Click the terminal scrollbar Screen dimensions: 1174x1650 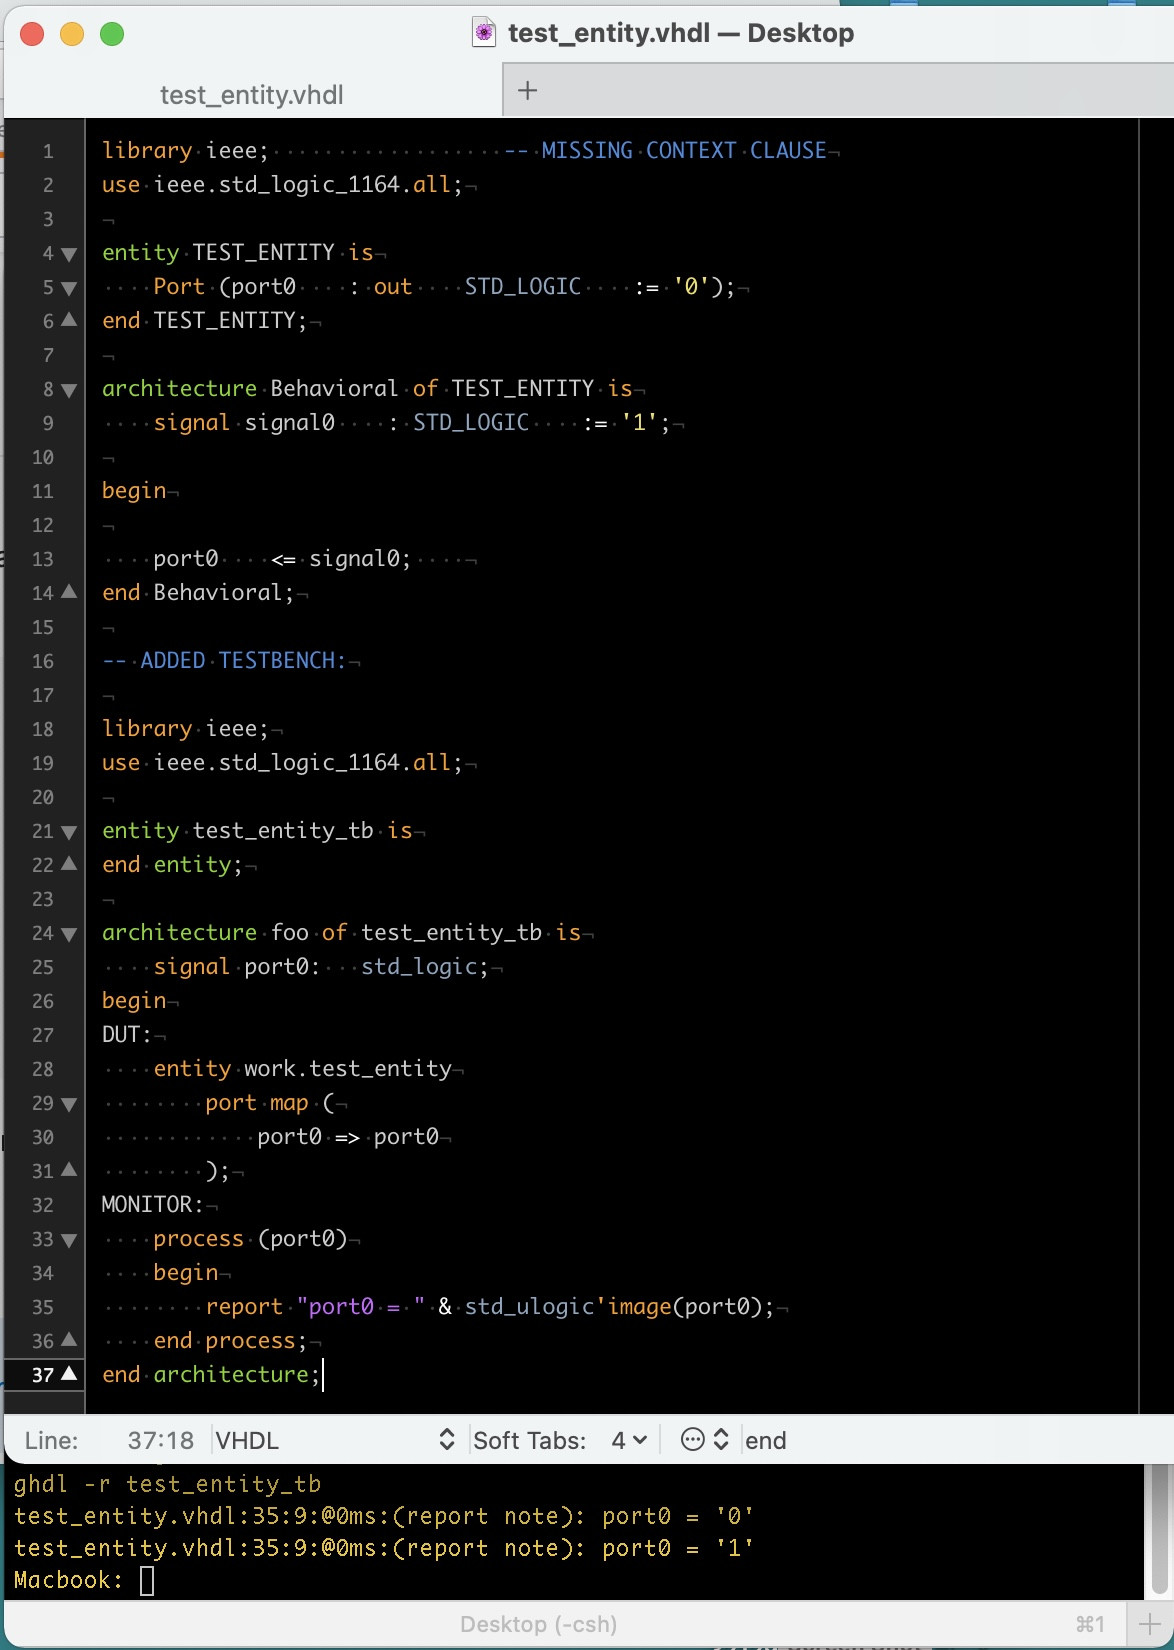1159,1530
